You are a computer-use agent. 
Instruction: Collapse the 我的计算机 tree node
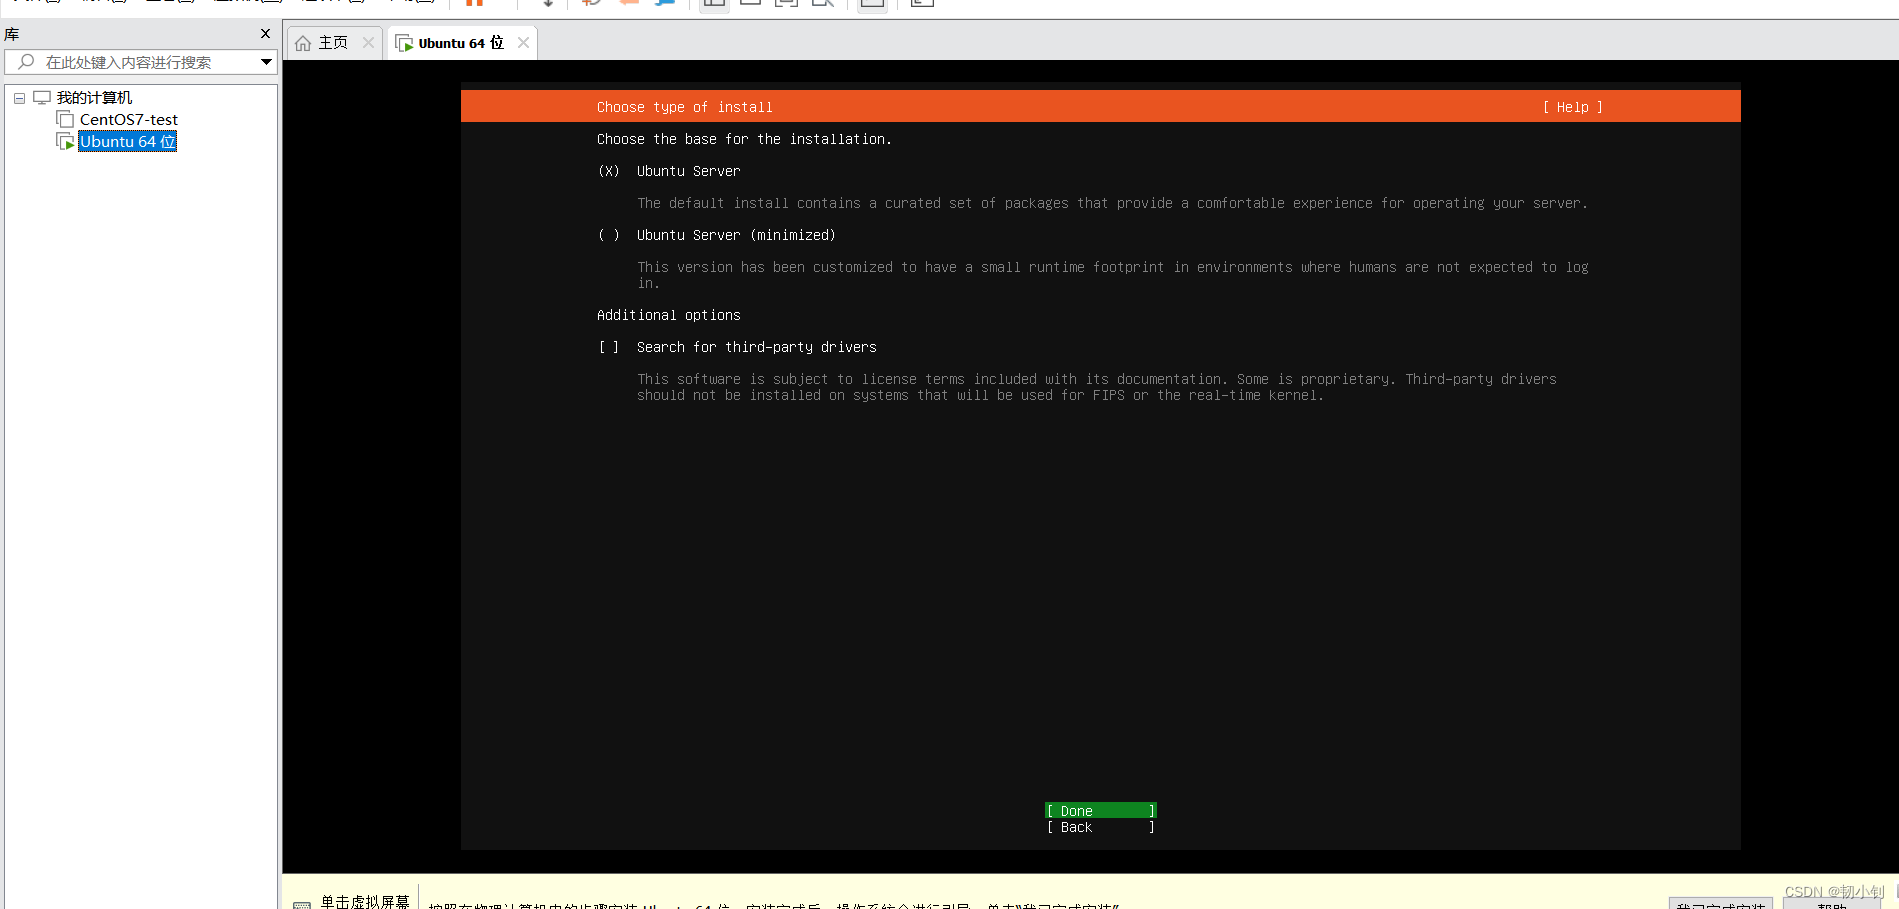[x=18, y=97]
